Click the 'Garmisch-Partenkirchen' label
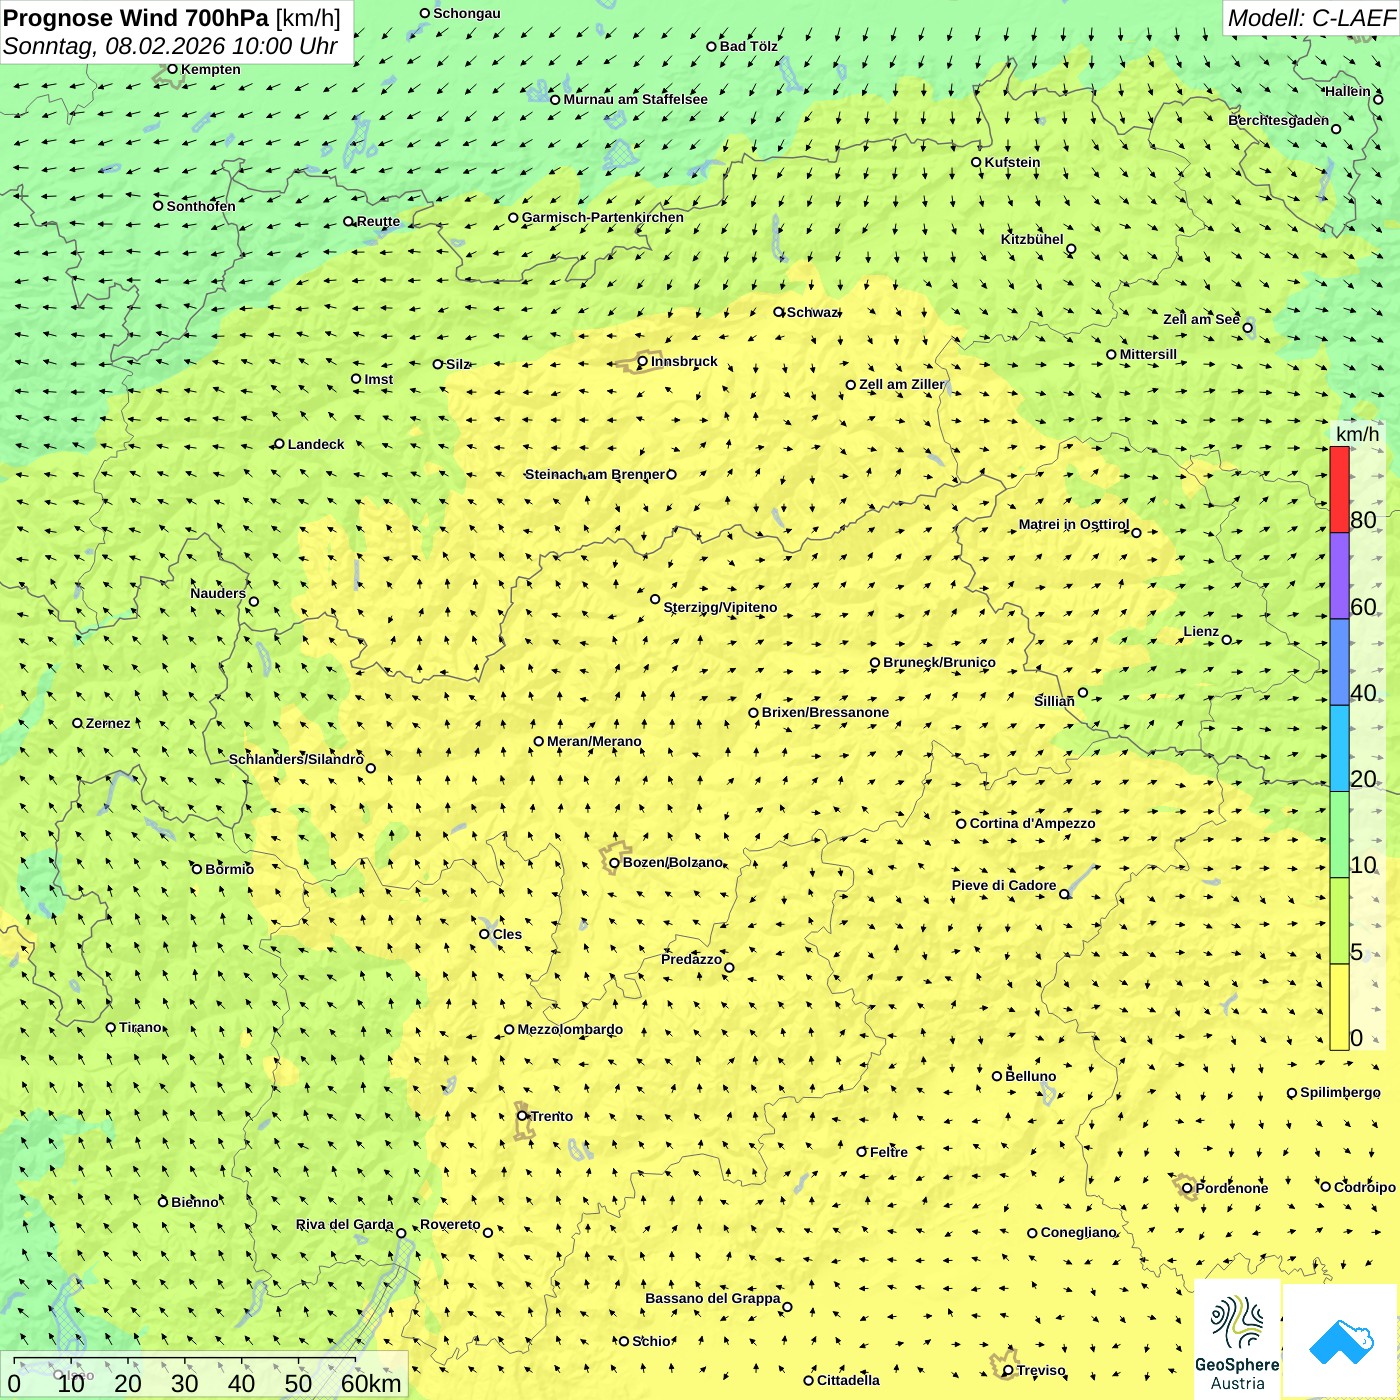This screenshot has width=1400, height=1400. point(603,217)
